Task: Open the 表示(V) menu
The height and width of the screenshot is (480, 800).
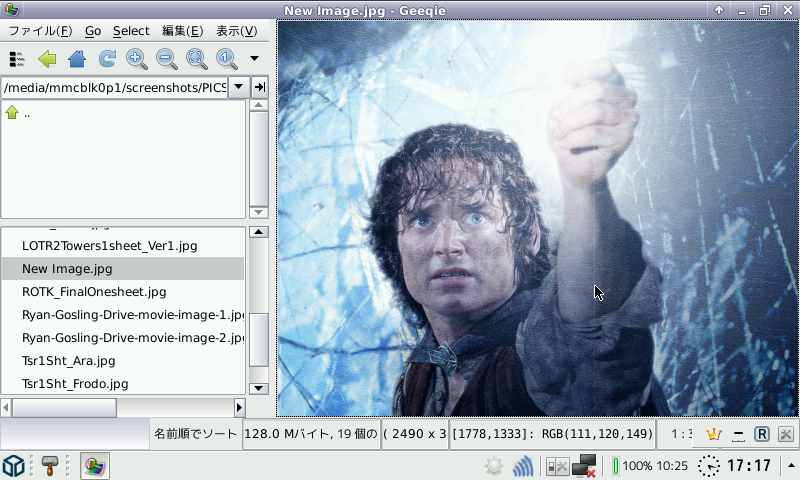Action: 237,31
